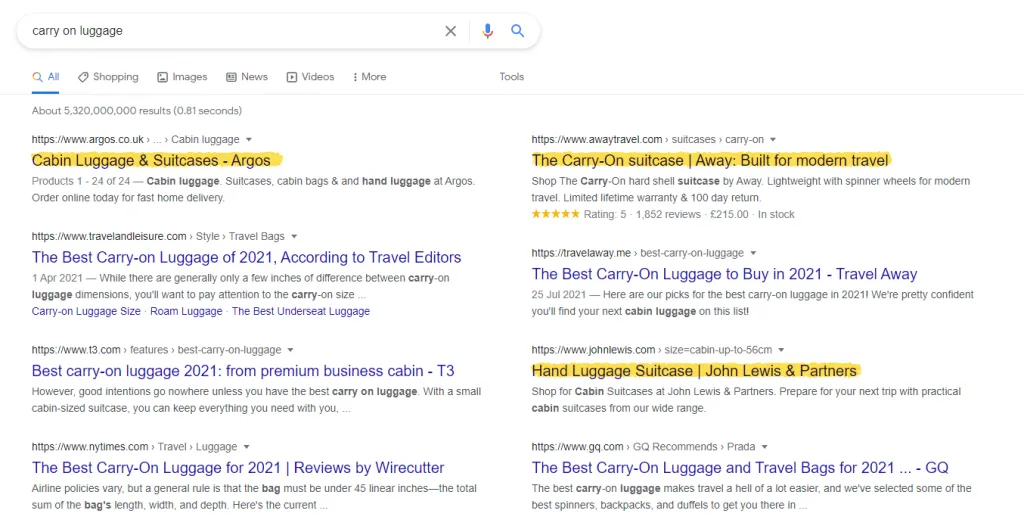This screenshot has width=1024, height=526.
Task: Click the https://www.nytimes.com breadcrumb URL
Action: pyautogui.click(x=90, y=447)
